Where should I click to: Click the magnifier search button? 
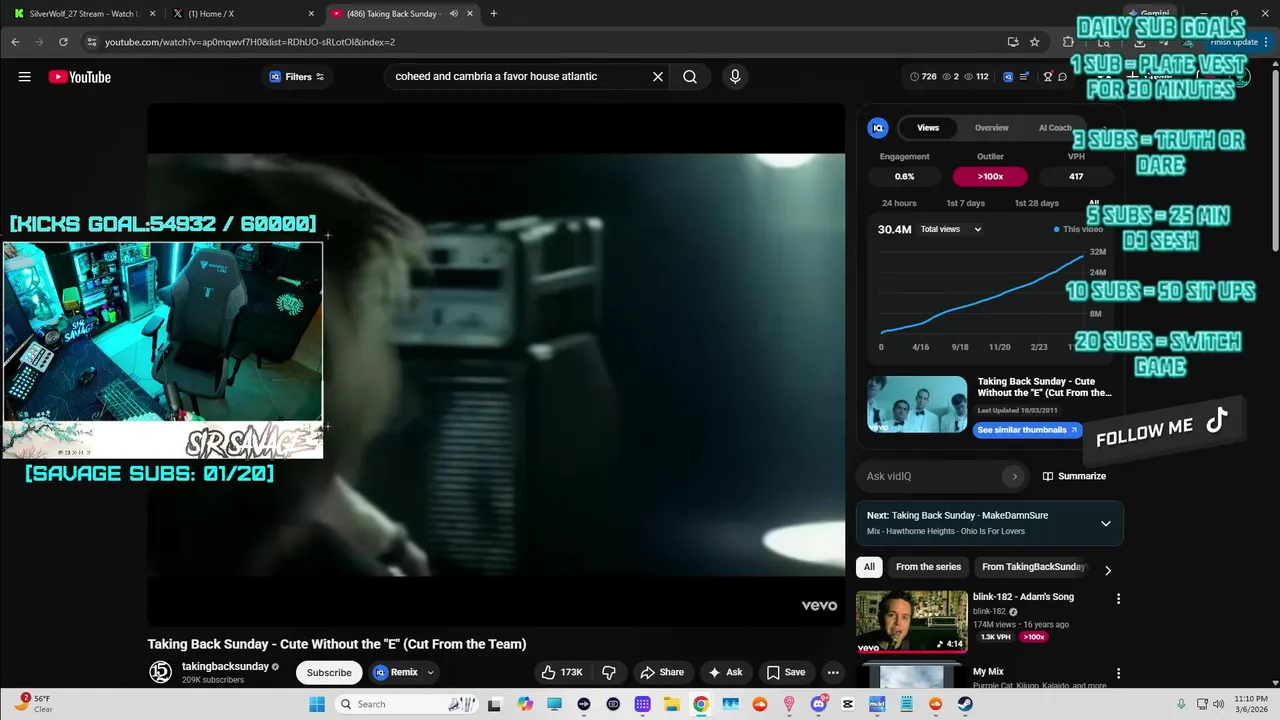690,77
